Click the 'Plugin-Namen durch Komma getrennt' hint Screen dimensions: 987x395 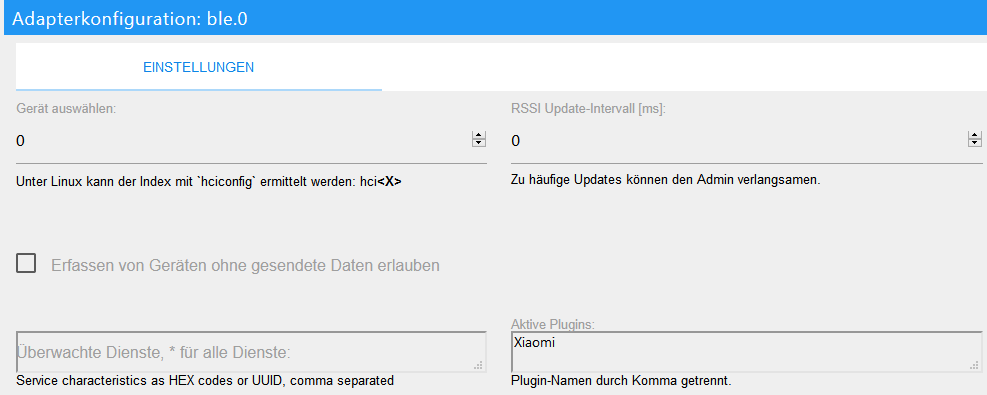pos(621,381)
